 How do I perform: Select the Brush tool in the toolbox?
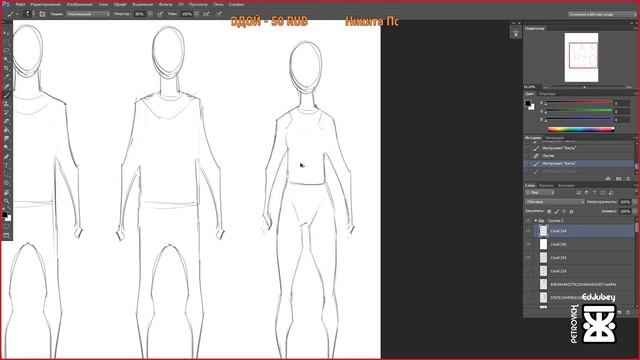tap(7, 95)
